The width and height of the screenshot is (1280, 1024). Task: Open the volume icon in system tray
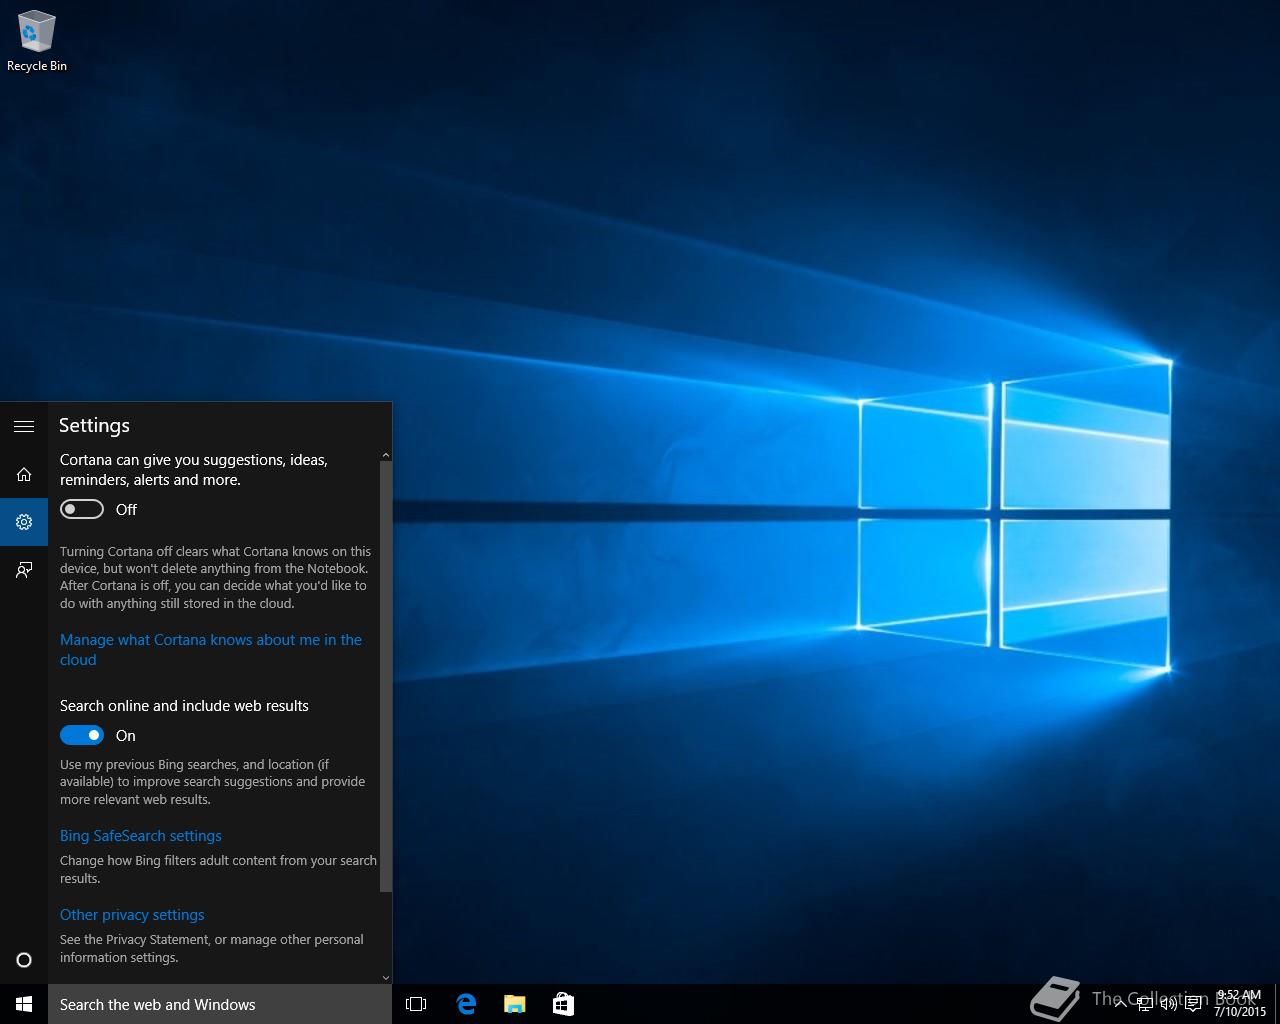tap(1168, 1004)
